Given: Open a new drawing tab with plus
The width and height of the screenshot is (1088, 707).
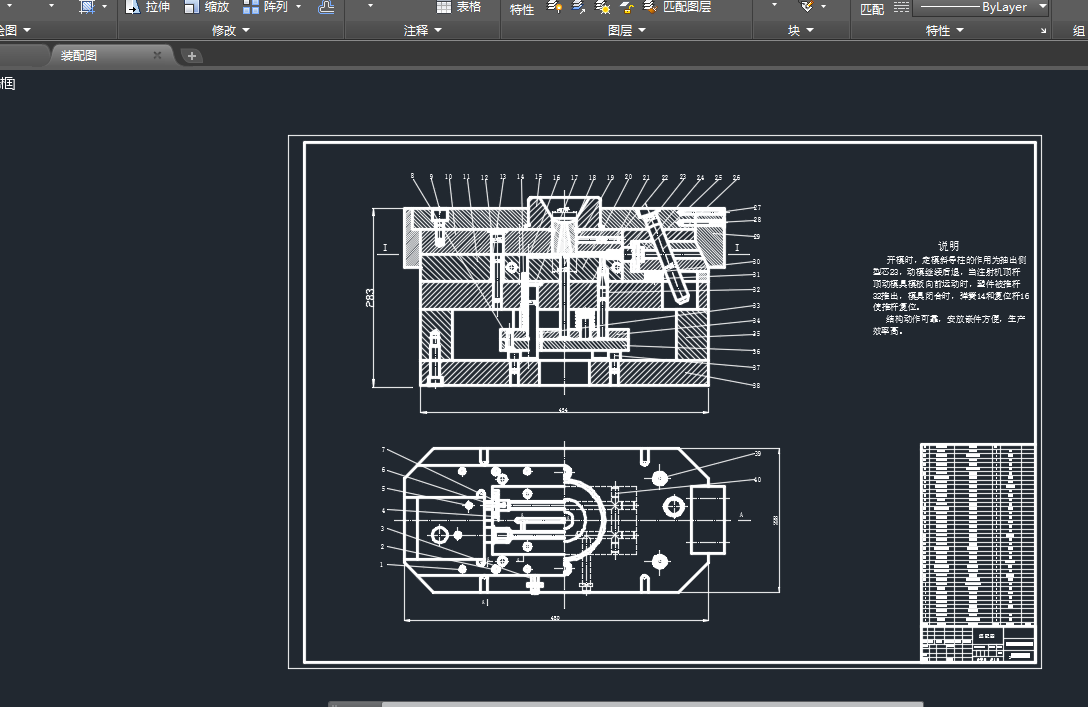Looking at the screenshot, I should pos(192,56).
